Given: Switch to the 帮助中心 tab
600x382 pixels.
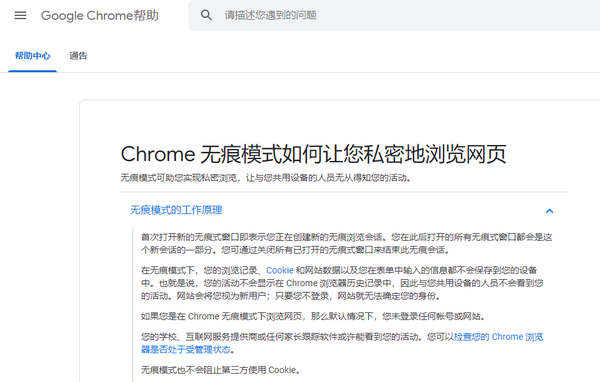Looking at the screenshot, I should tap(33, 56).
